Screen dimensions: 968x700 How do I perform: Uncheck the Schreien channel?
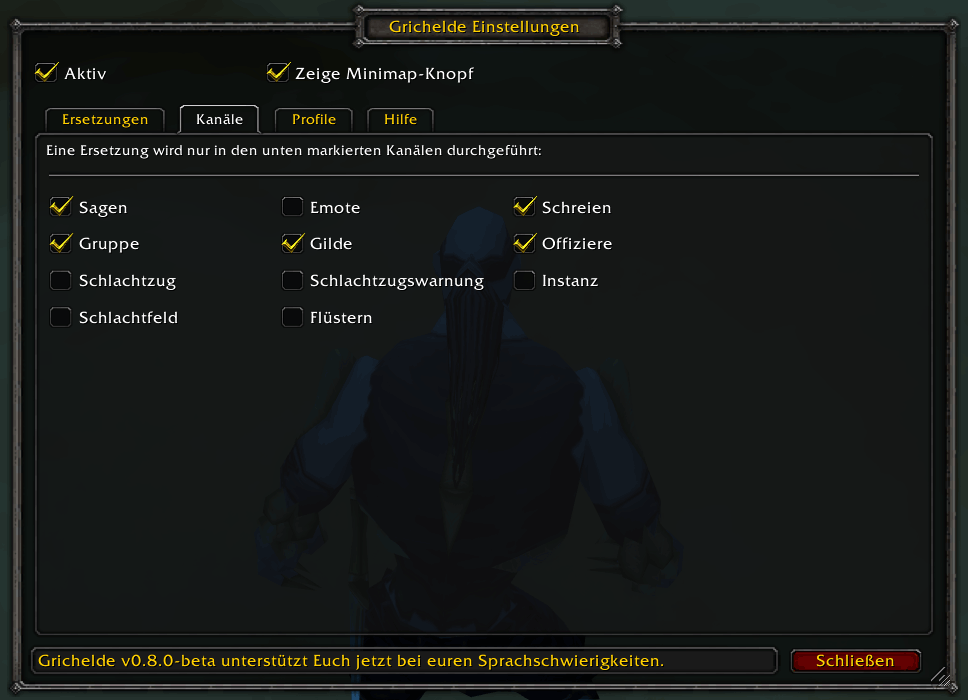tap(524, 207)
